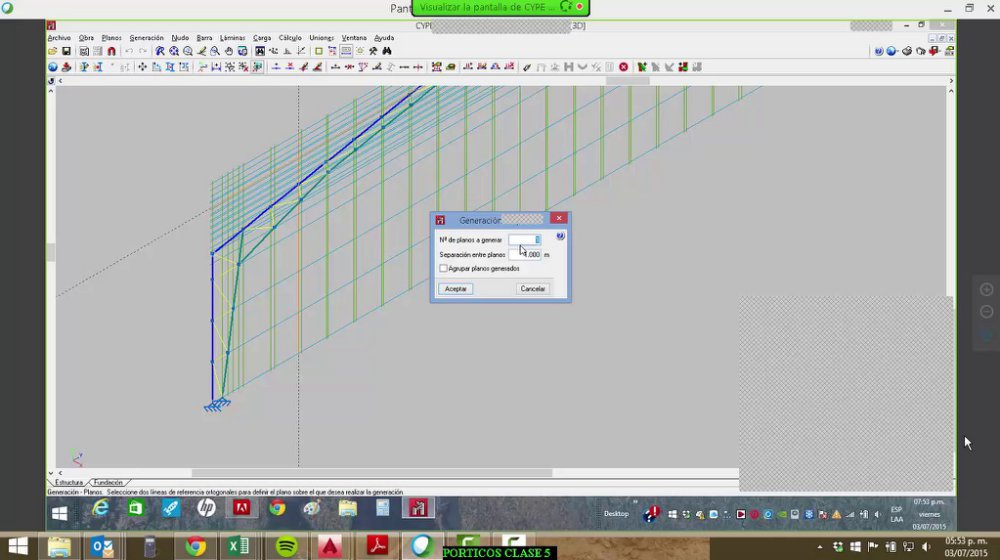Click the zoom-in plus button at right edge
Image resolution: width=1000 pixels, height=560 pixels.
[x=987, y=290]
